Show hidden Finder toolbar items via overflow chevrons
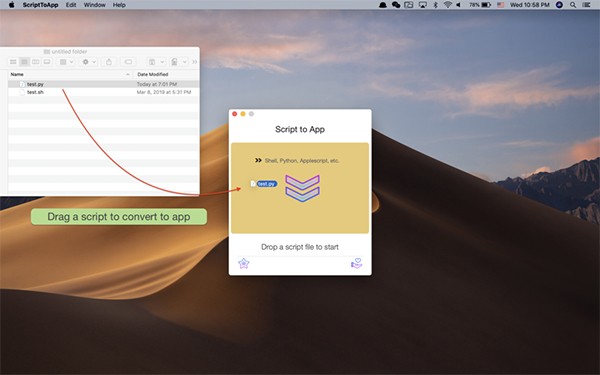The image size is (600, 375). 194,62
